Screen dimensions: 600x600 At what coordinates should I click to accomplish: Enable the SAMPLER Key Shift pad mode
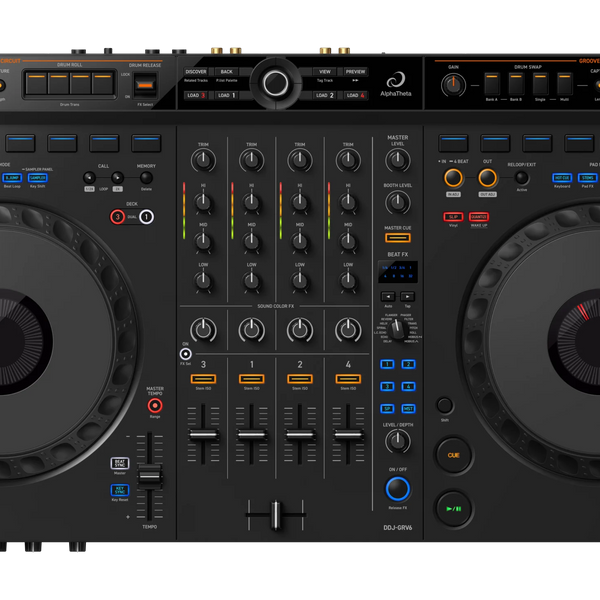[38, 178]
